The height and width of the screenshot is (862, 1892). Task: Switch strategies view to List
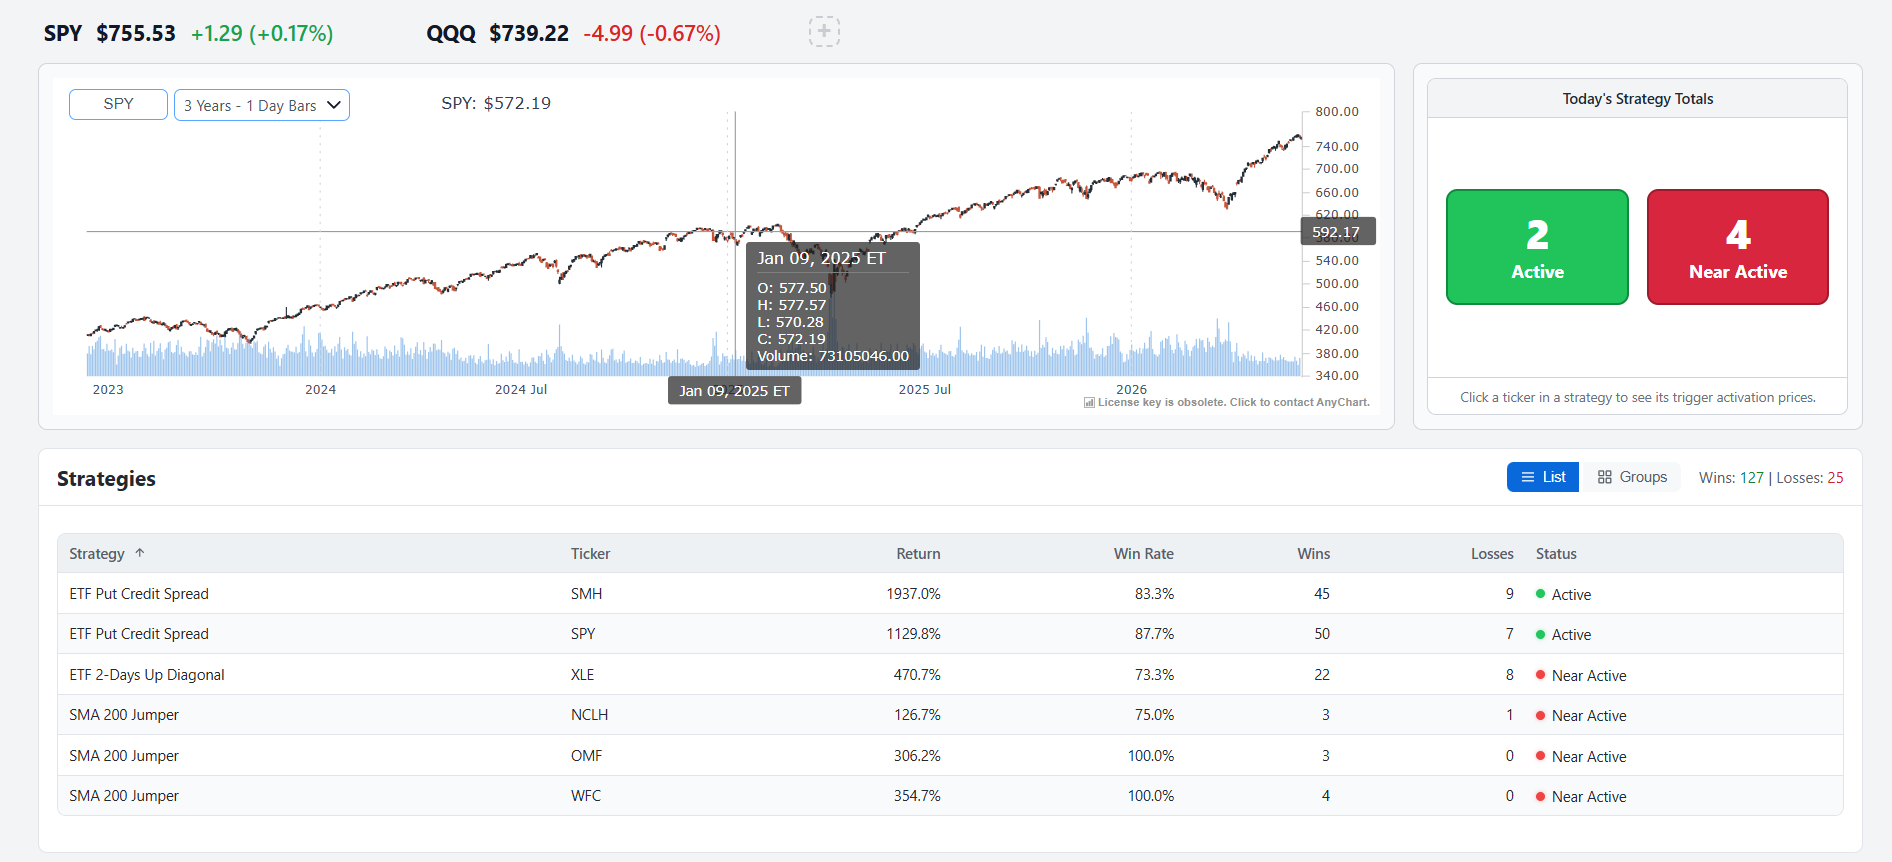point(1543,477)
